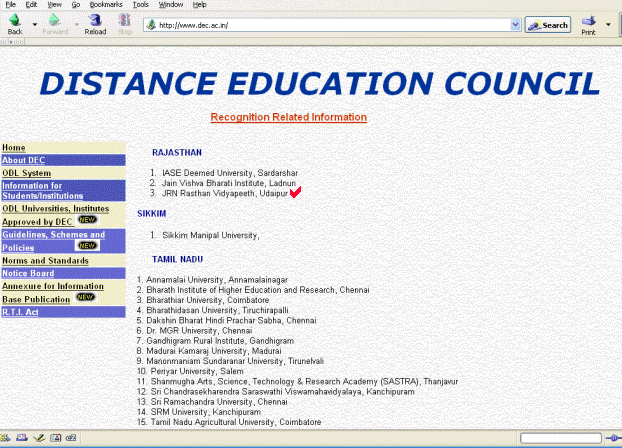Expand the Back history dropdown arrow
This screenshot has height=448, width=622.
pyautogui.click(x=35, y=25)
